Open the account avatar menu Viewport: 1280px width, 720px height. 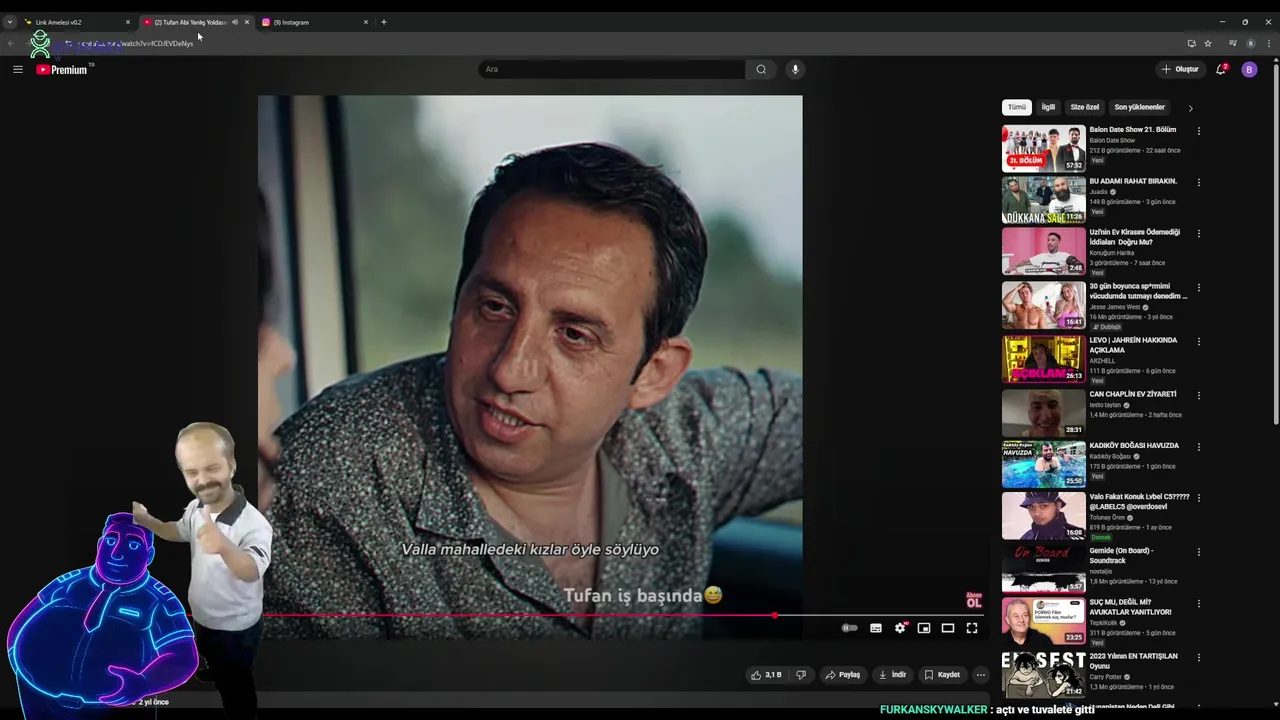tap(1249, 69)
